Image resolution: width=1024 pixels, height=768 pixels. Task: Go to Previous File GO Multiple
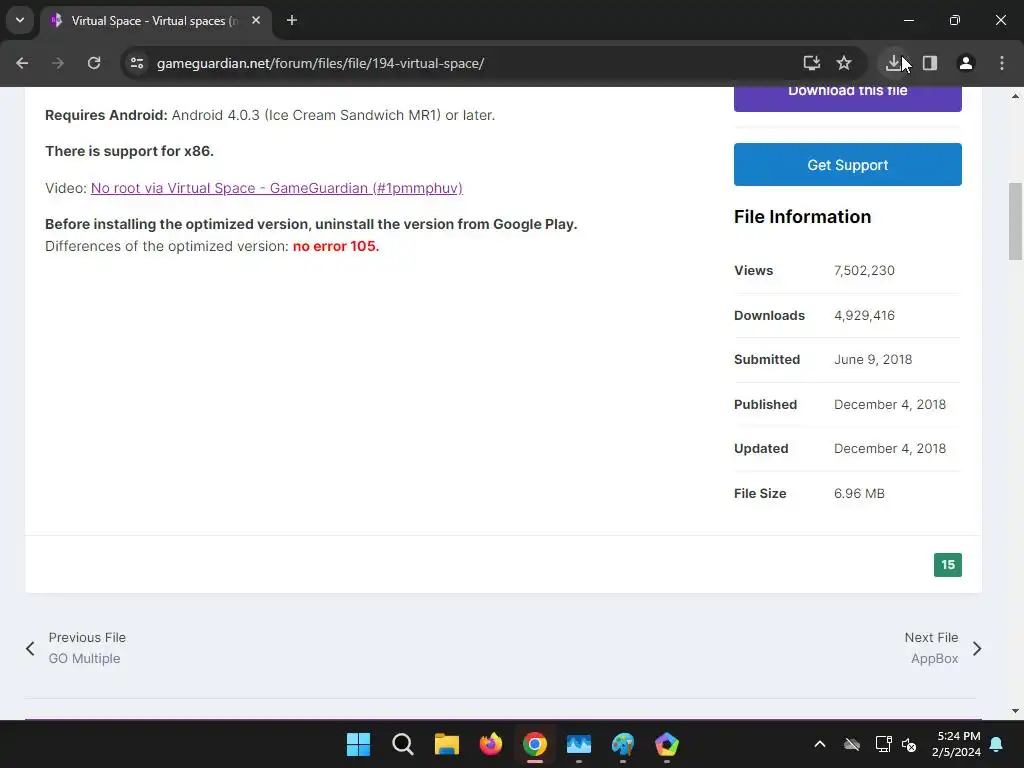point(87,648)
